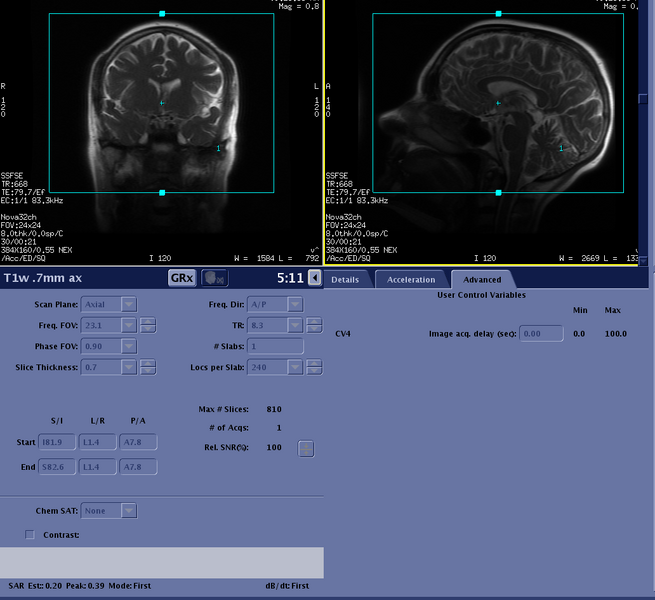Open the Chem SAT dropdown
Image resolution: width=655 pixels, height=600 pixels.
pos(129,511)
